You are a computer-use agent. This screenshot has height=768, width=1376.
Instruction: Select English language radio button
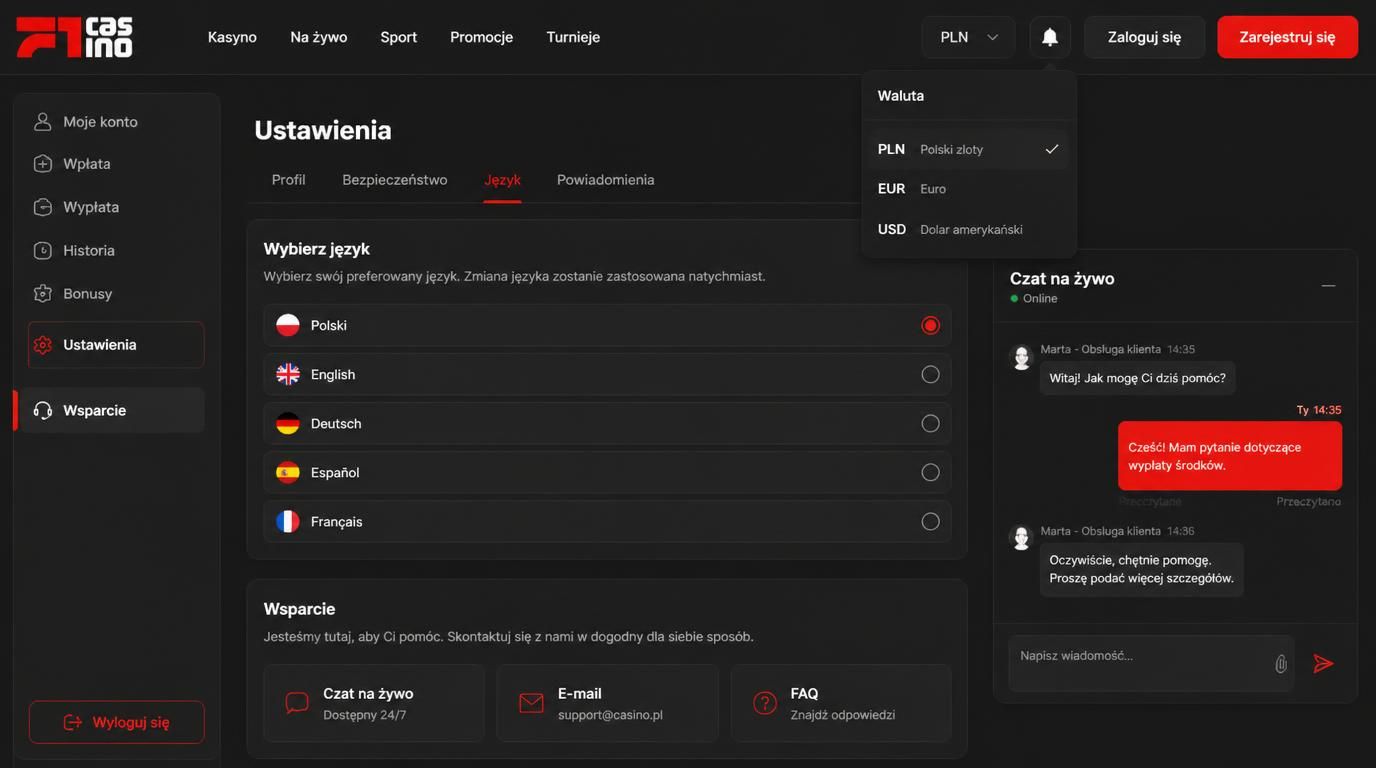(930, 374)
